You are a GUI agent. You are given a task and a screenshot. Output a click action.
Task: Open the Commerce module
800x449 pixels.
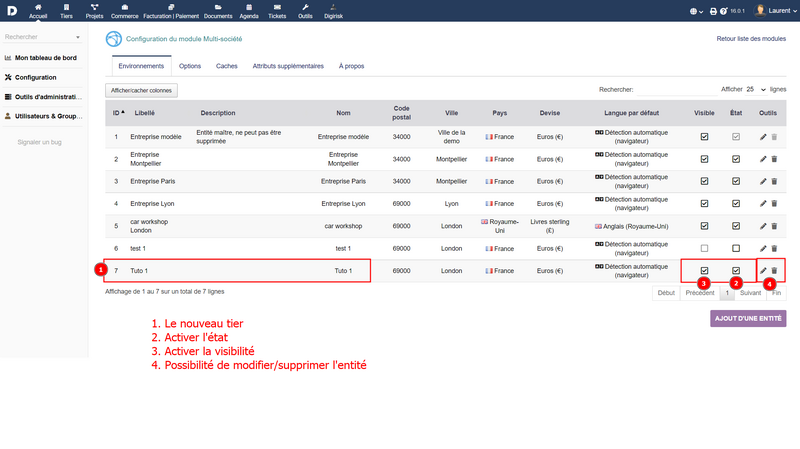click(x=124, y=11)
